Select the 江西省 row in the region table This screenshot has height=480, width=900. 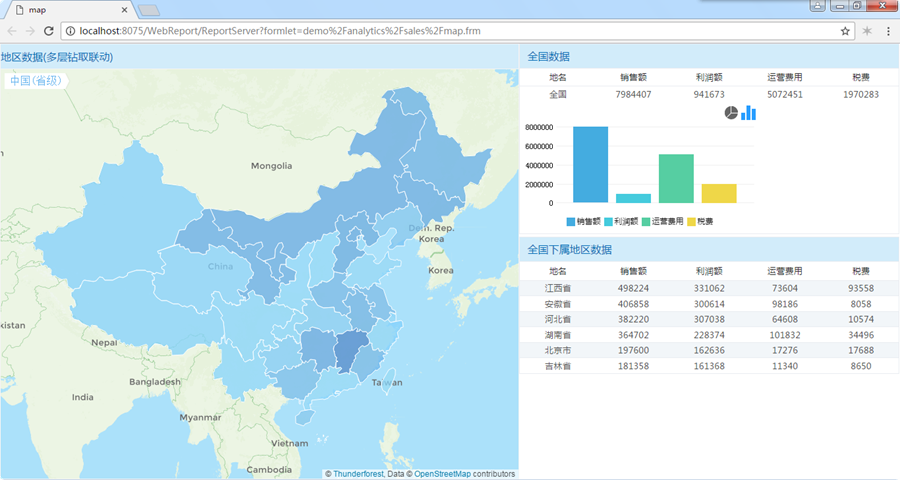(x=709, y=288)
